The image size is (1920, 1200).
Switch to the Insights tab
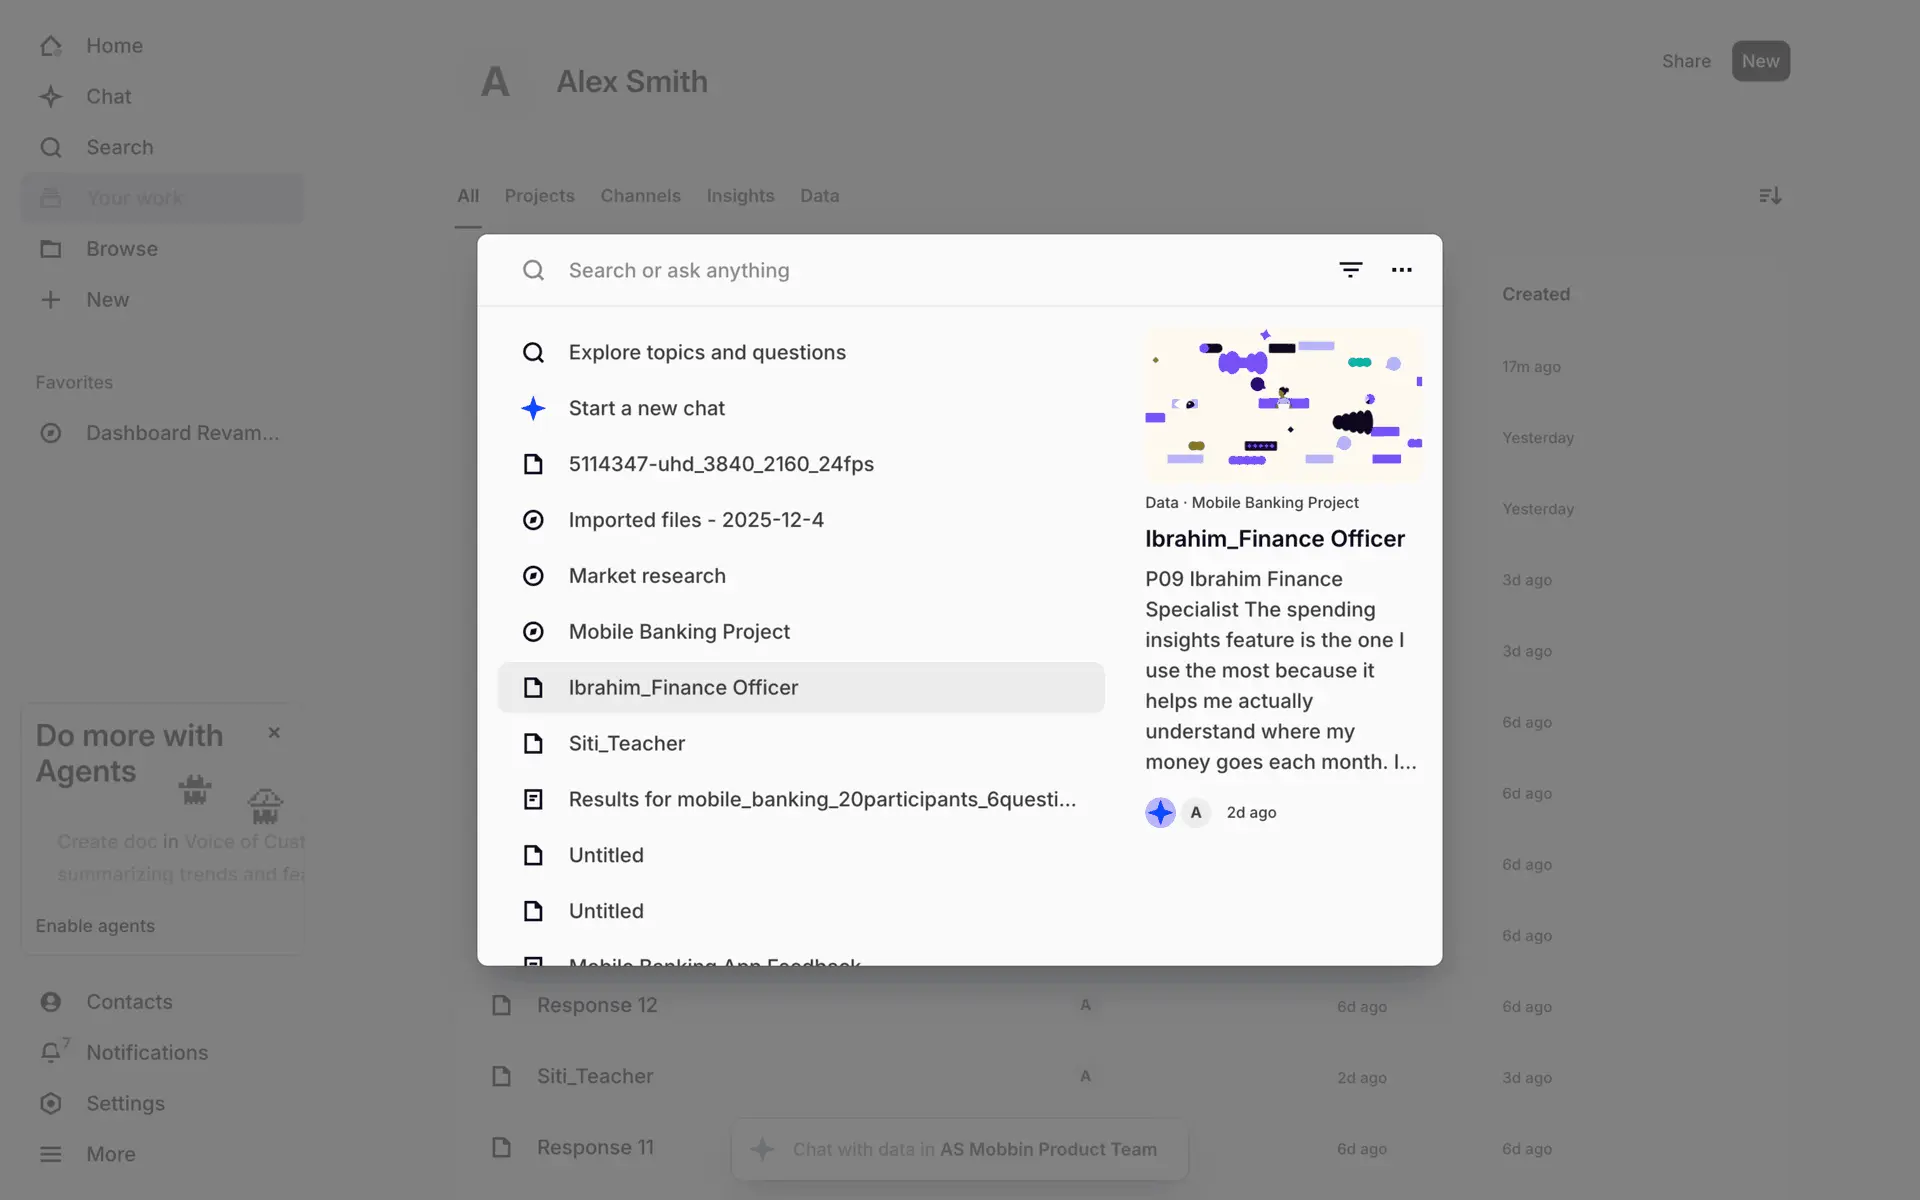(x=740, y=196)
